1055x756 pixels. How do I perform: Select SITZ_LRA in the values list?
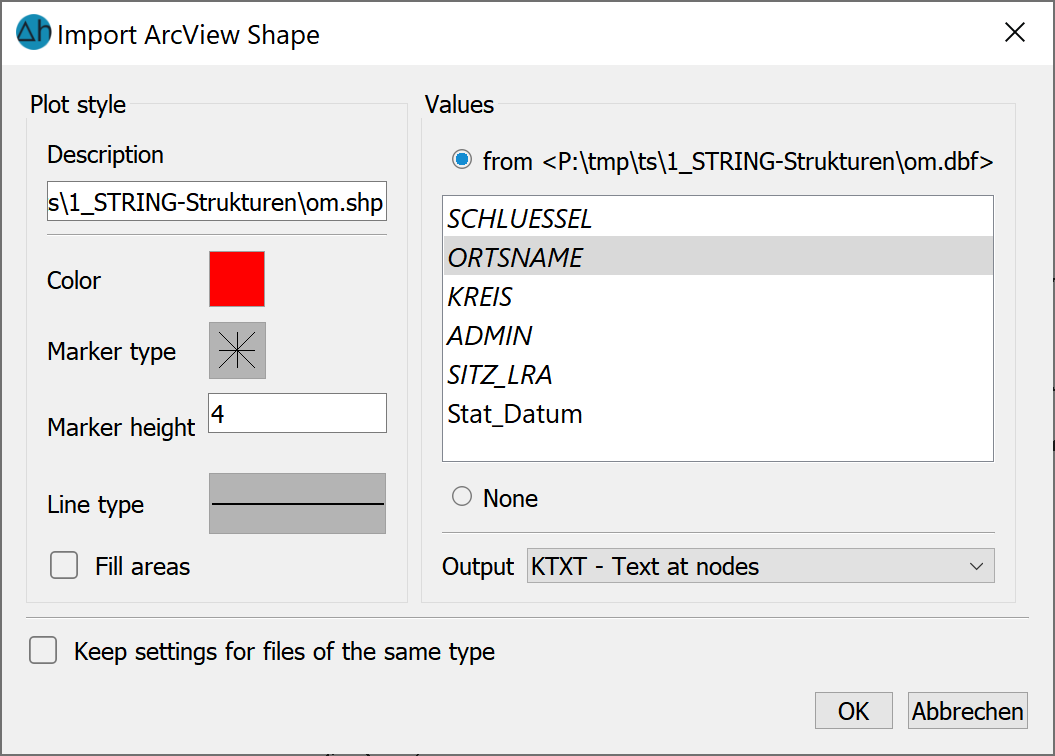(x=718, y=373)
